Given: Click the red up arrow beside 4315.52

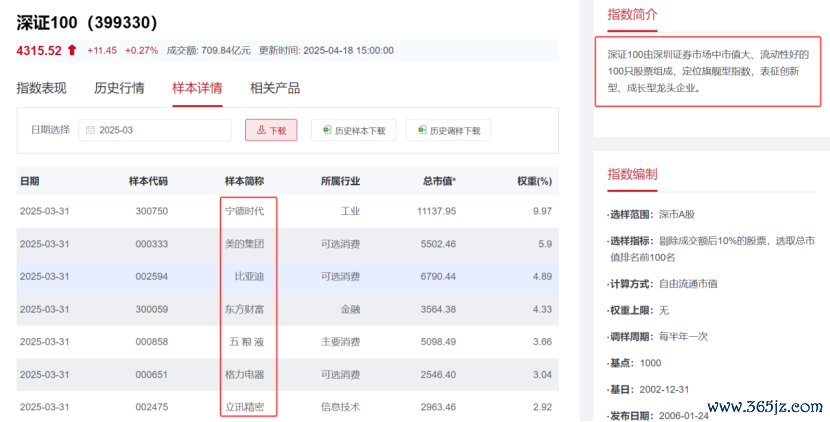Looking at the screenshot, I should (x=72, y=50).
